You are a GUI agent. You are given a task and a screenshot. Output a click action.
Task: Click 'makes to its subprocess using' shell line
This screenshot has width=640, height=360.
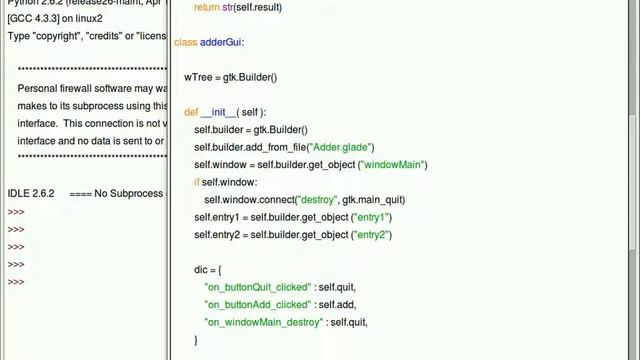tap(92, 106)
